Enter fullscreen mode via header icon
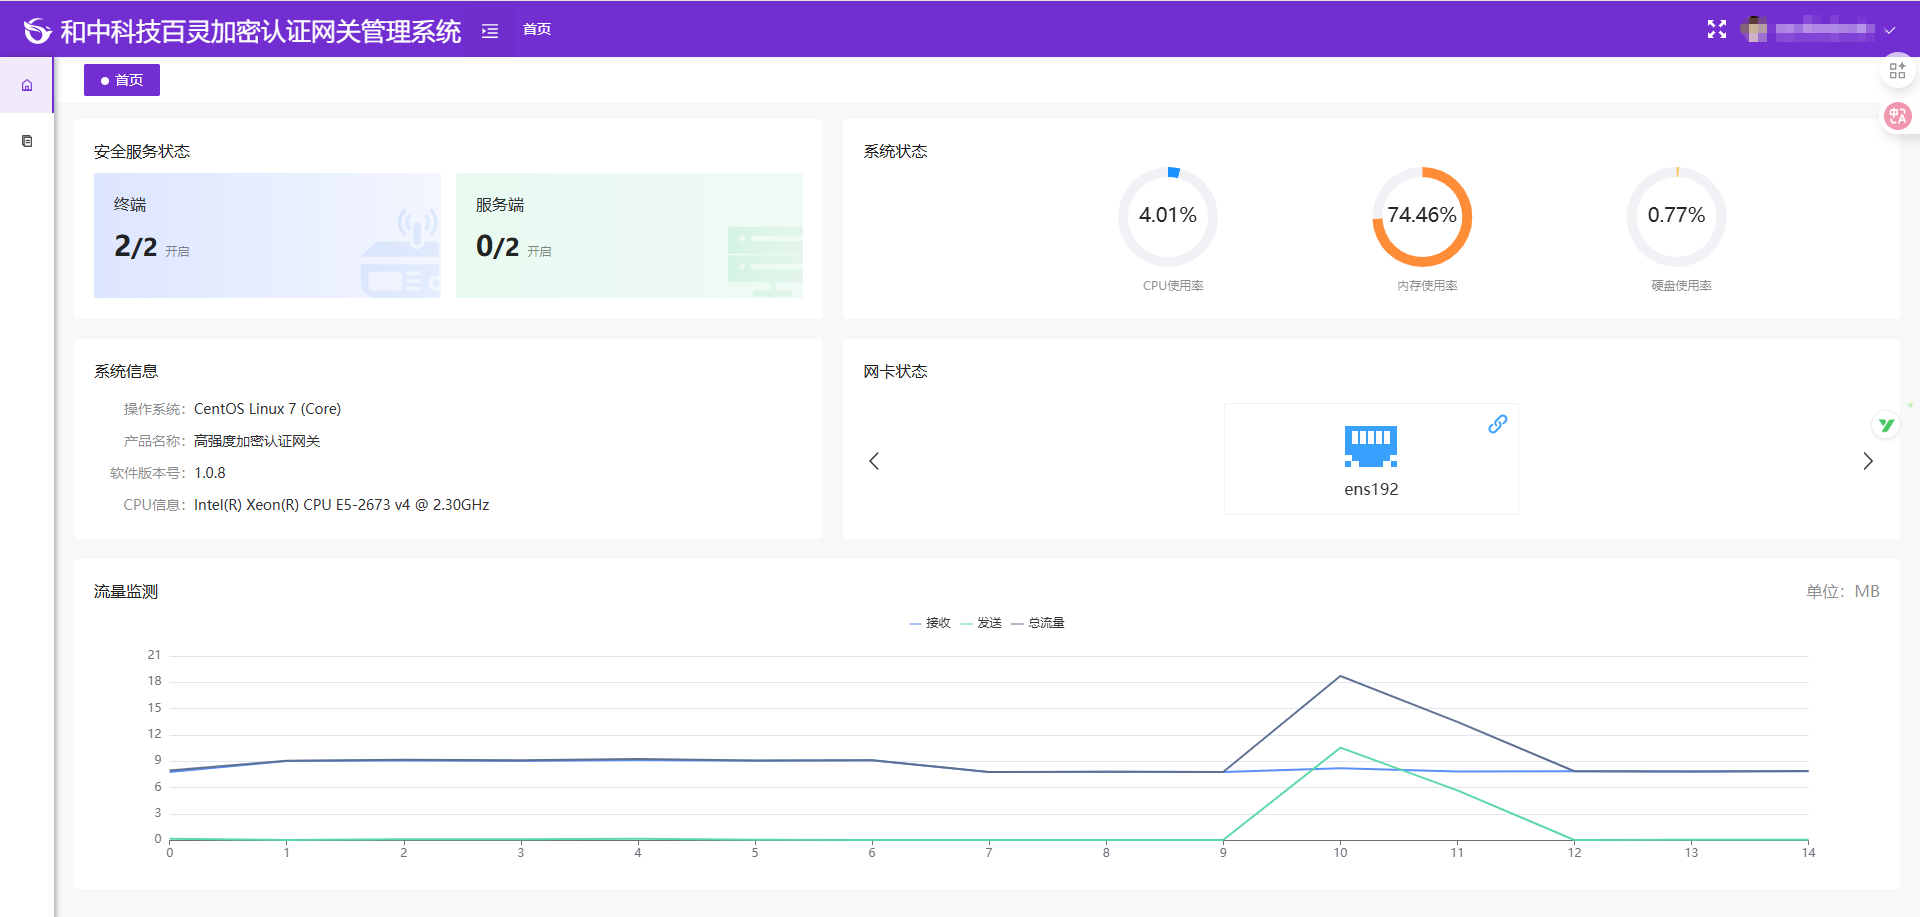The height and width of the screenshot is (917, 1920). click(1716, 30)
